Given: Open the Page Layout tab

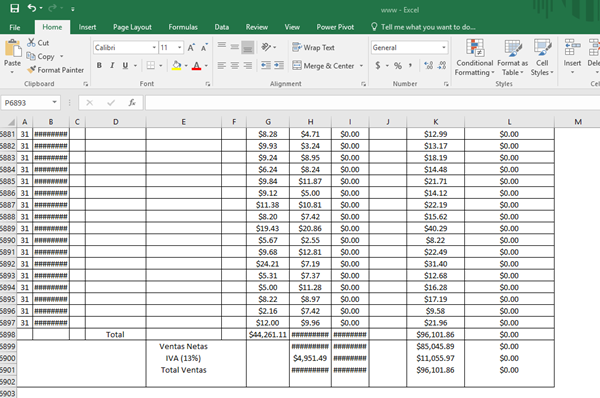Looking at the screenshot, I should [132, 27].
